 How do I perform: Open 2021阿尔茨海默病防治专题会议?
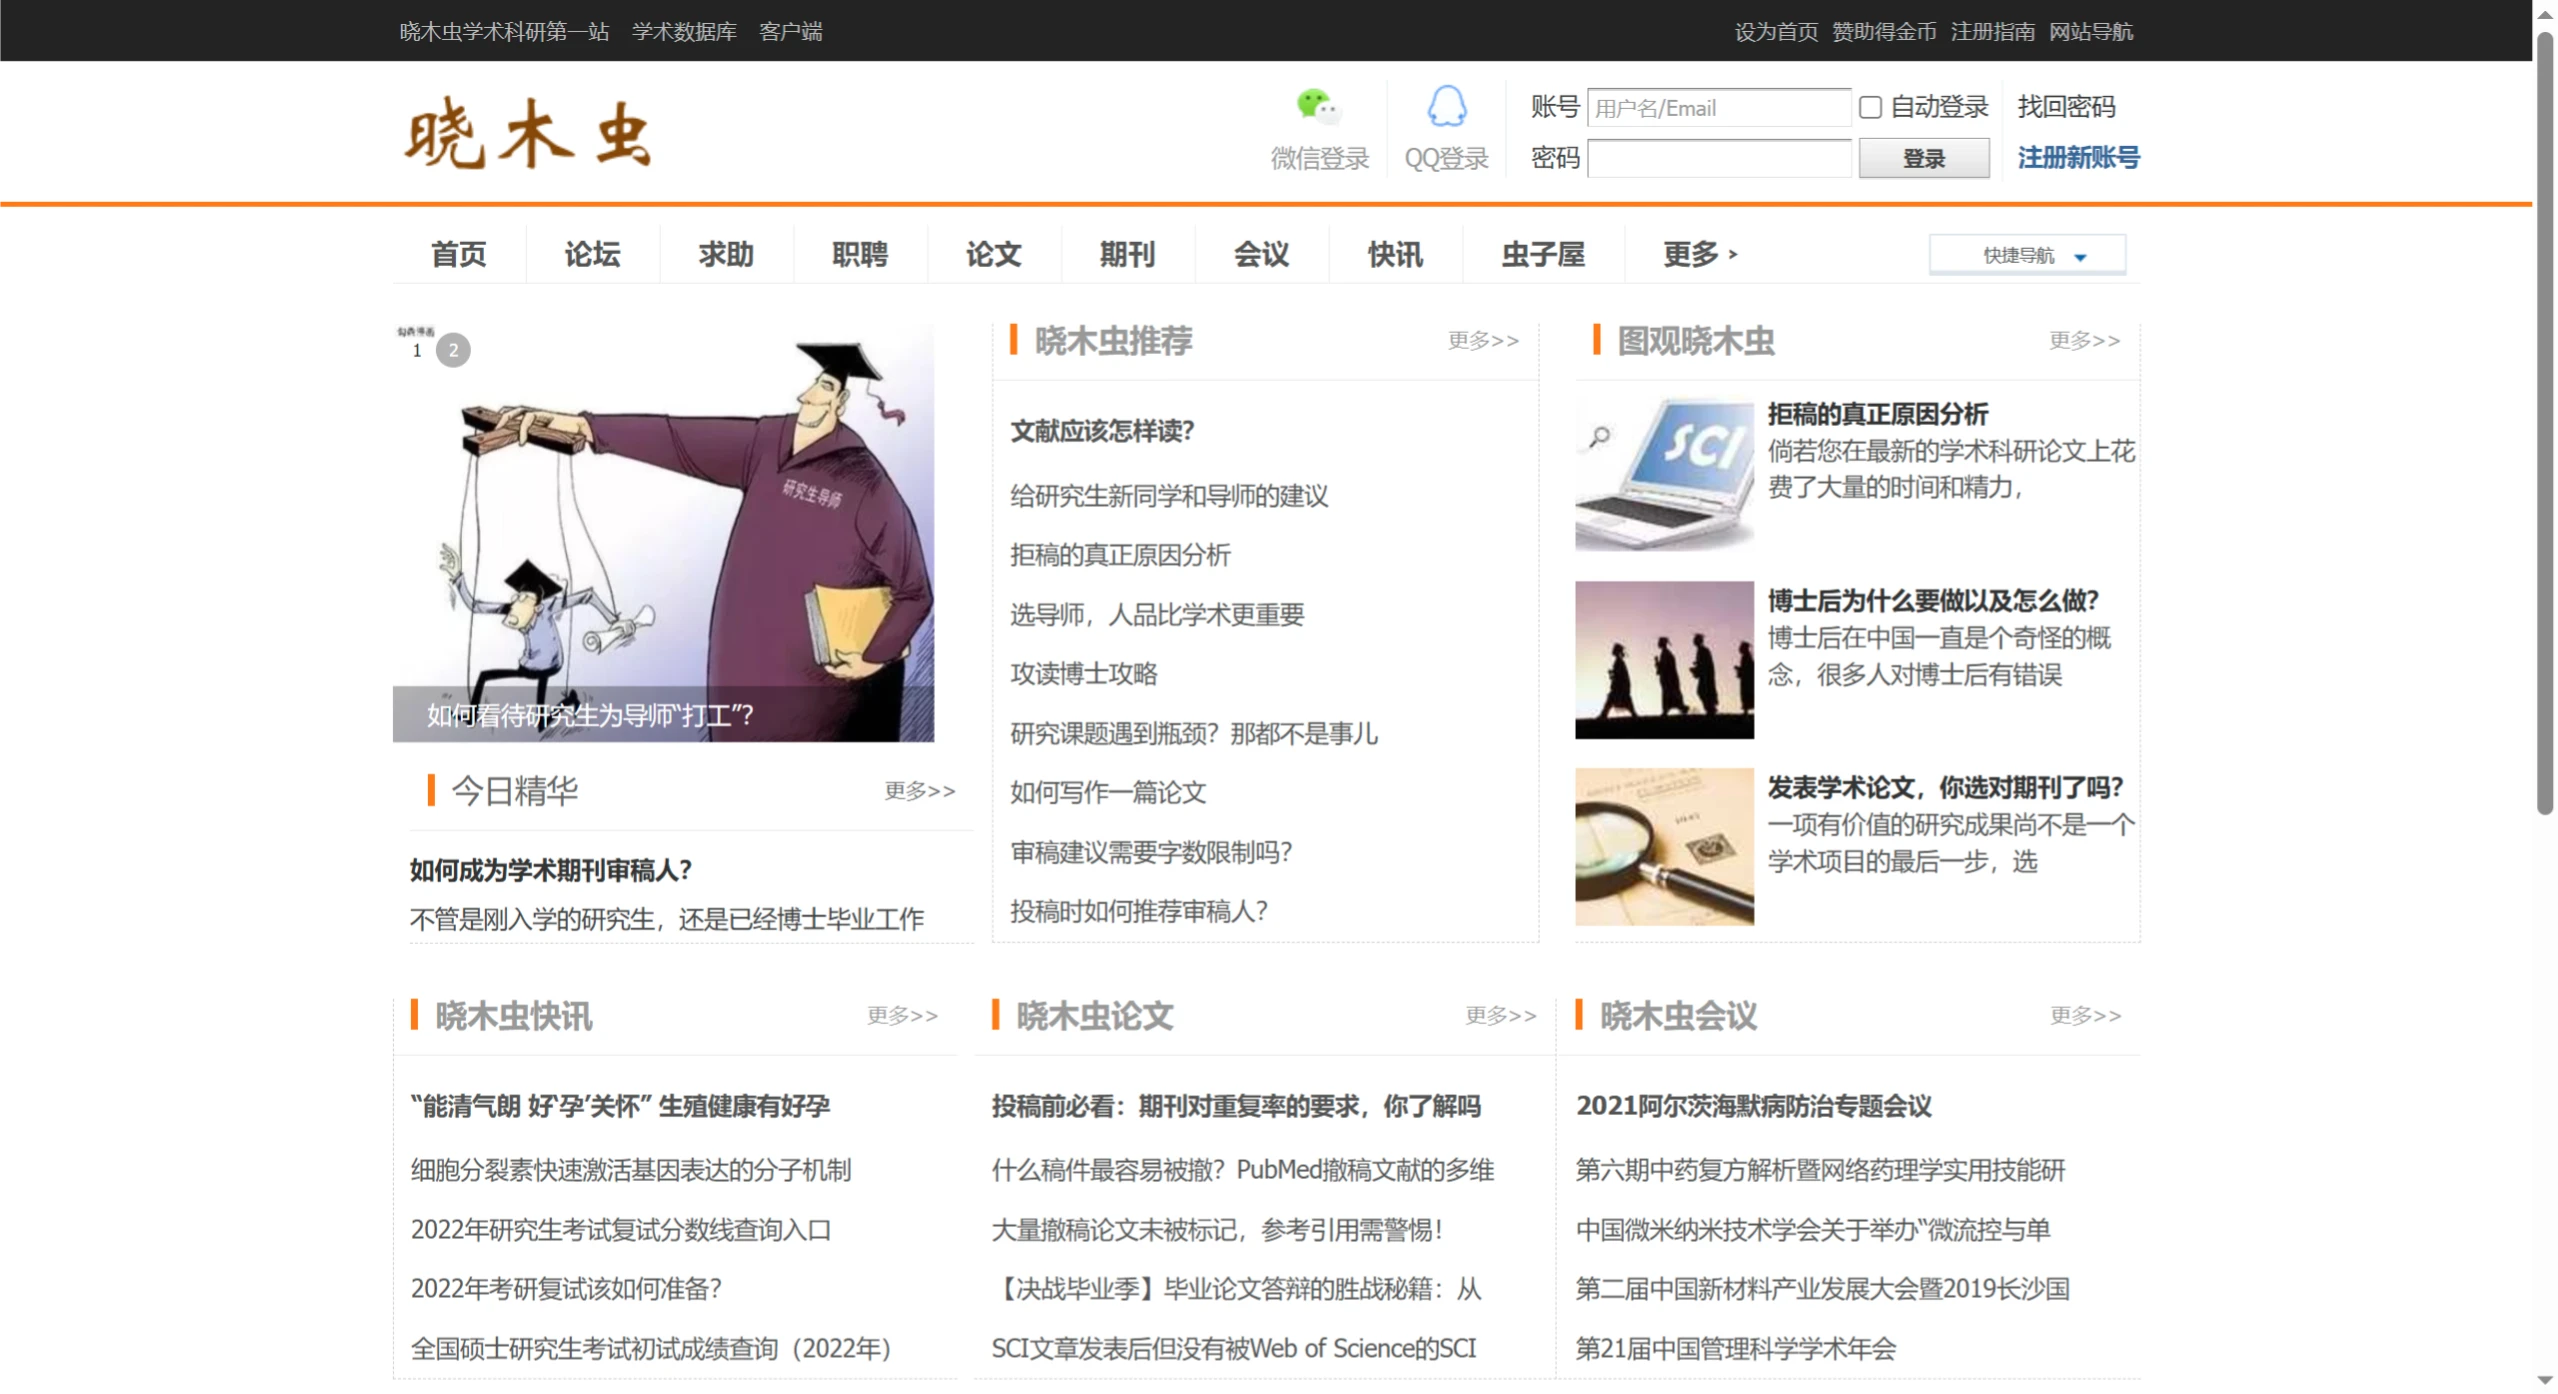(x=1753, y=1106)
